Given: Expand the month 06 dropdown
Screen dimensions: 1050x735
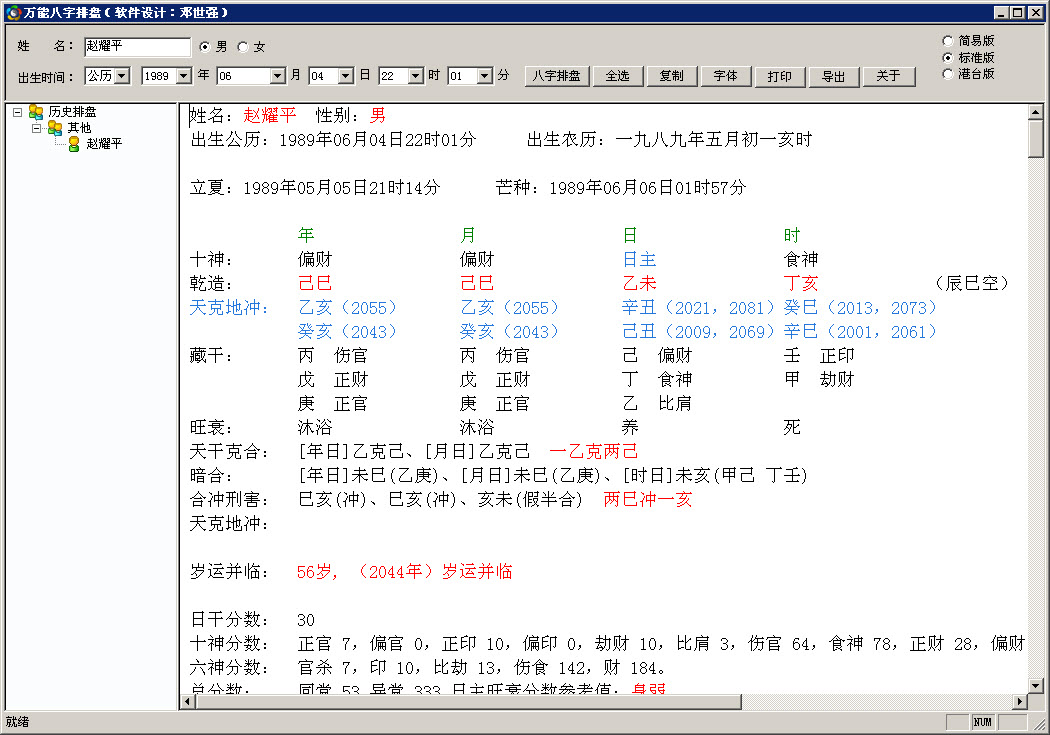Looking at the screenshot, I should pos(278,76).
